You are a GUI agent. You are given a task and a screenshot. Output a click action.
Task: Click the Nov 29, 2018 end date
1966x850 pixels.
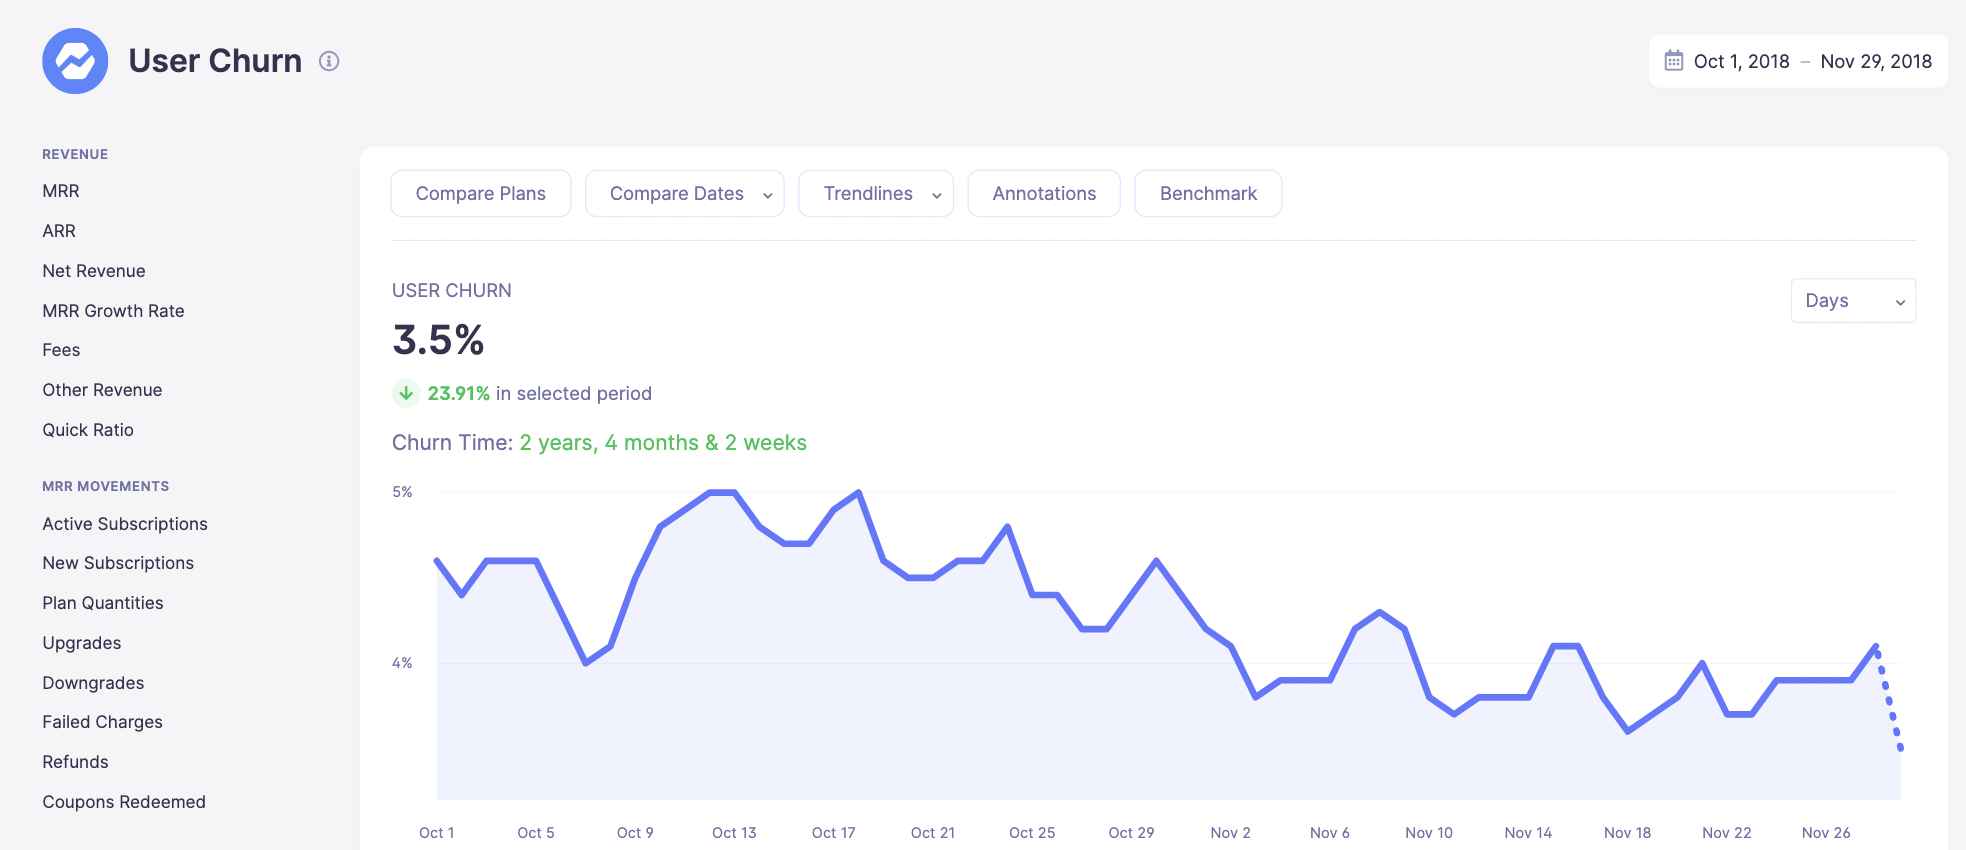click(x=1875, y=61)
